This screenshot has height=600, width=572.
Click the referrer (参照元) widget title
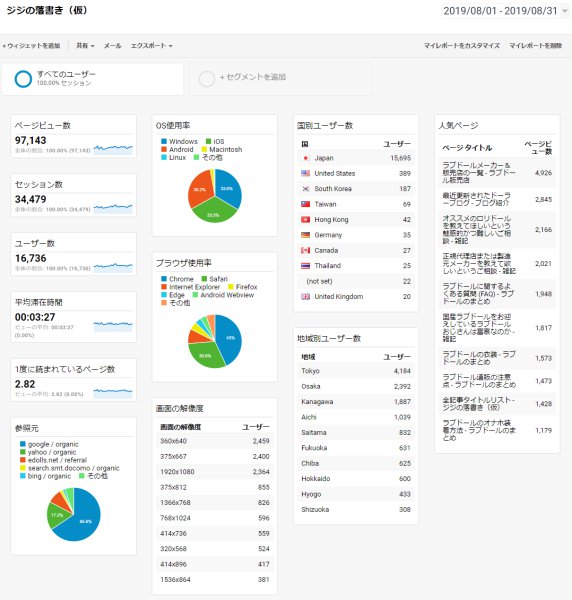(27, 429)
